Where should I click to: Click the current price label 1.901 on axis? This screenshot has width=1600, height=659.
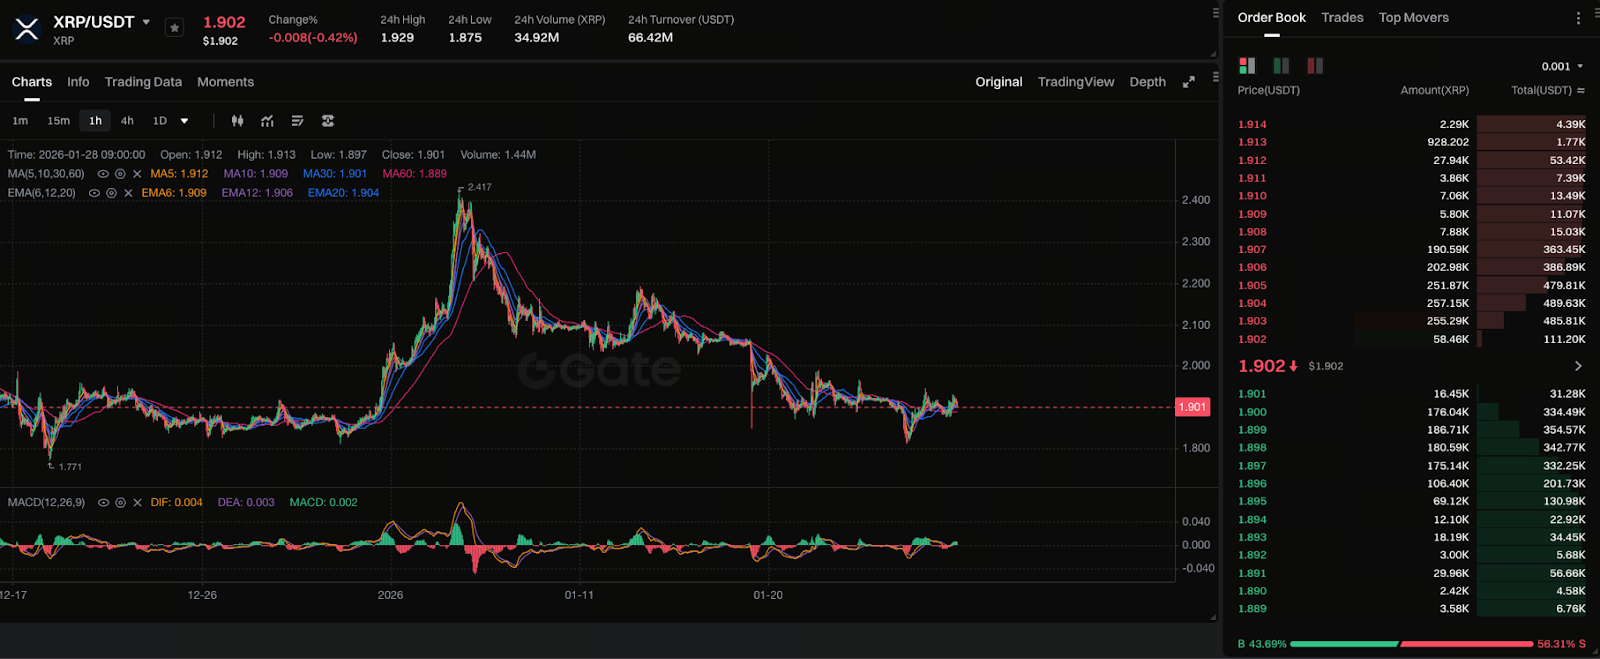[1192, 407]
